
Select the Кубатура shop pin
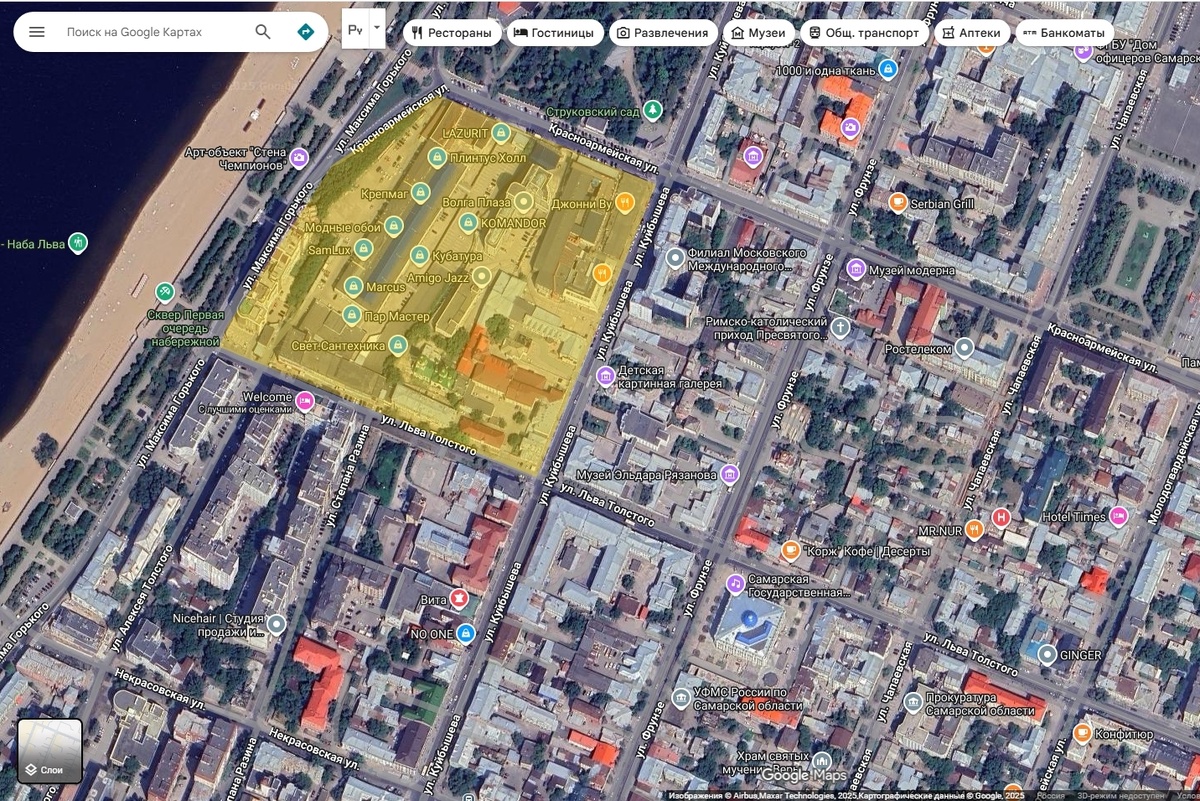pos(420,255)
